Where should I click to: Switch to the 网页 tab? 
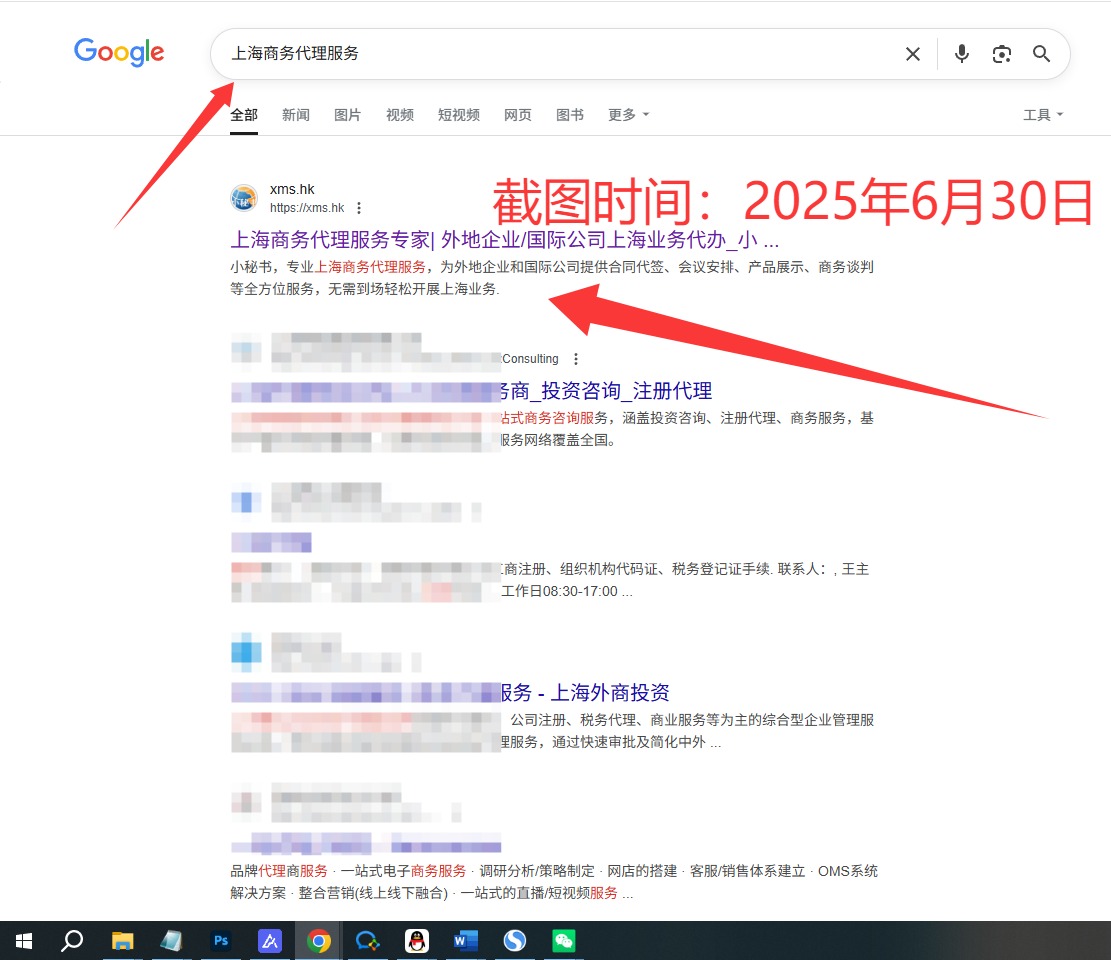click(x=517, y=115)
